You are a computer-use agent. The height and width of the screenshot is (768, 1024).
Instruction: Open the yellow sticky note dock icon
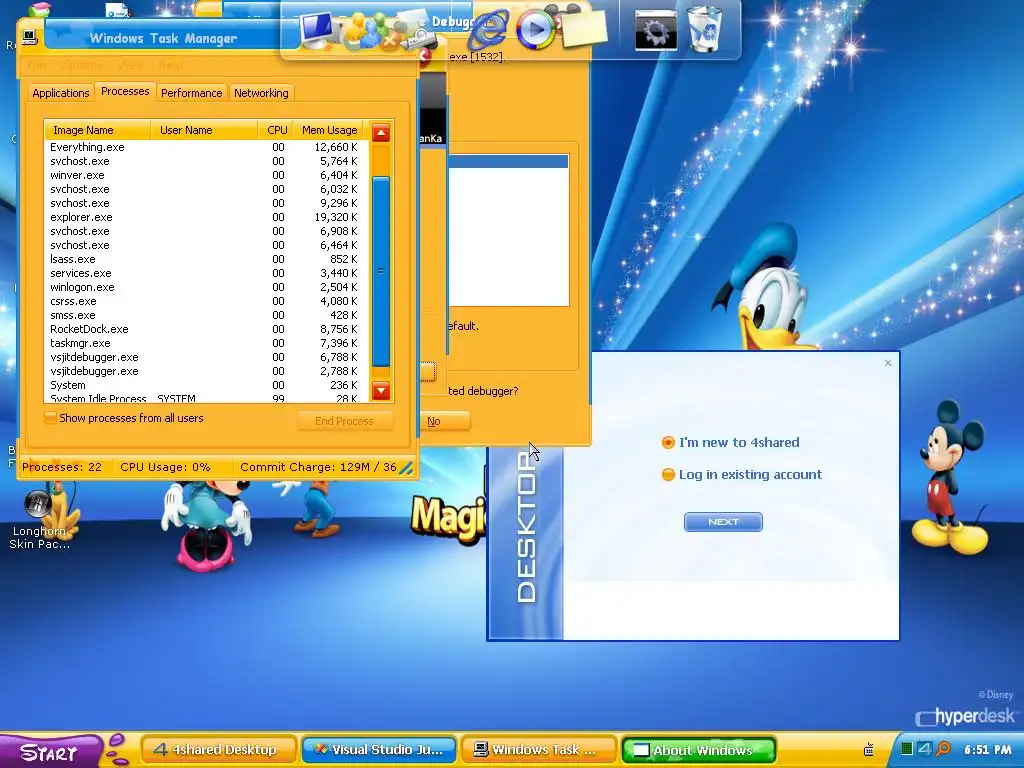[x=584, y=28]
